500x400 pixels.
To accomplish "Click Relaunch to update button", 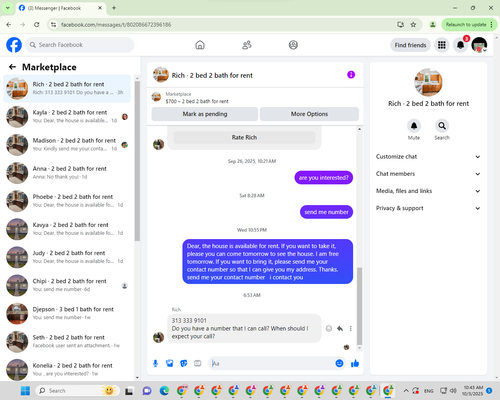I will tap(469, 25).
